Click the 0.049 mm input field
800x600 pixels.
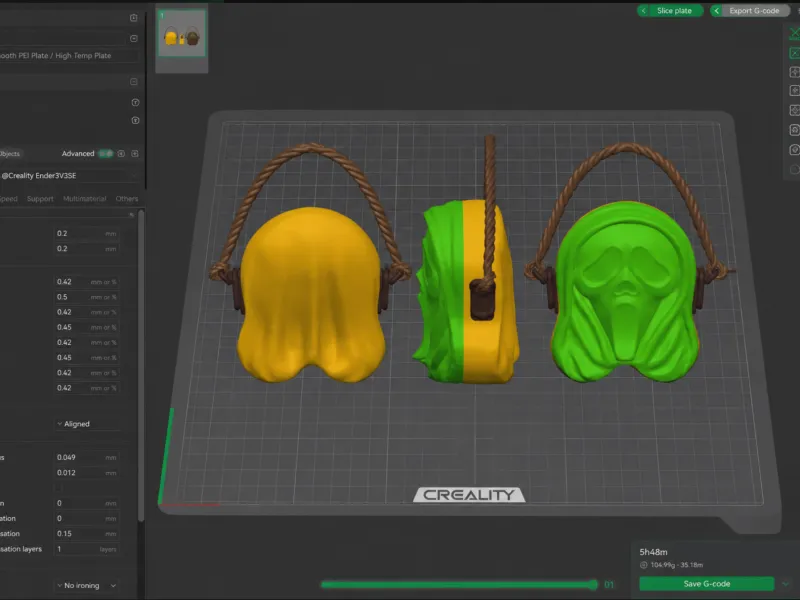87,458
